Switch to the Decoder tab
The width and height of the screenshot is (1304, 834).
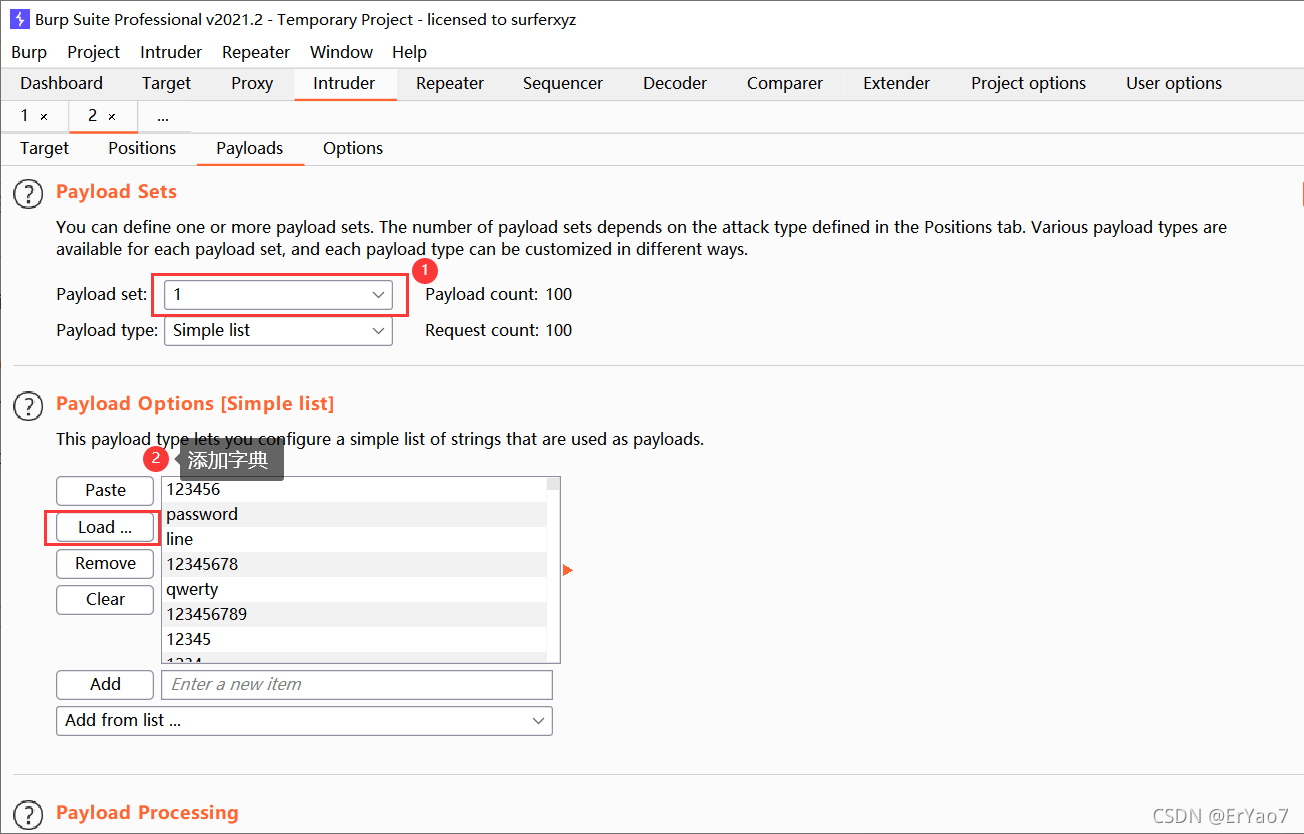pos(675,83)
